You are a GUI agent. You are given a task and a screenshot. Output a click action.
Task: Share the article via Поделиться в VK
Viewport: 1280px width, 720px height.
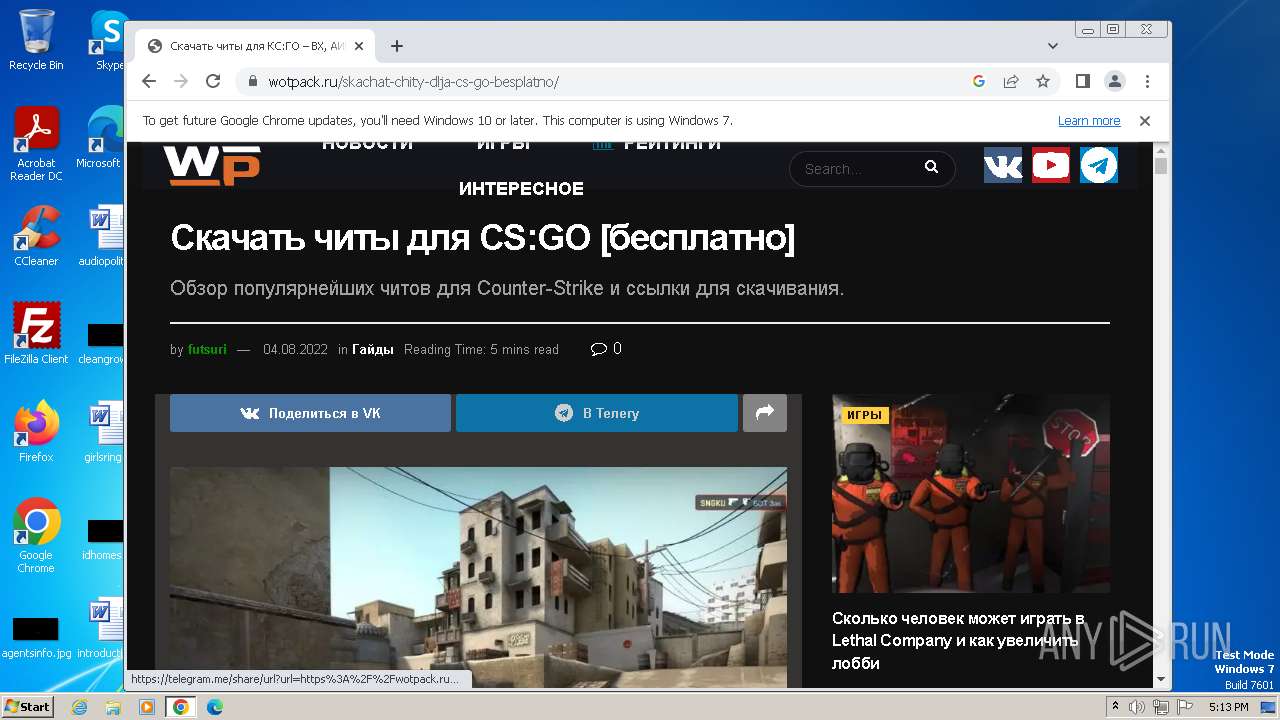(310, 413)
